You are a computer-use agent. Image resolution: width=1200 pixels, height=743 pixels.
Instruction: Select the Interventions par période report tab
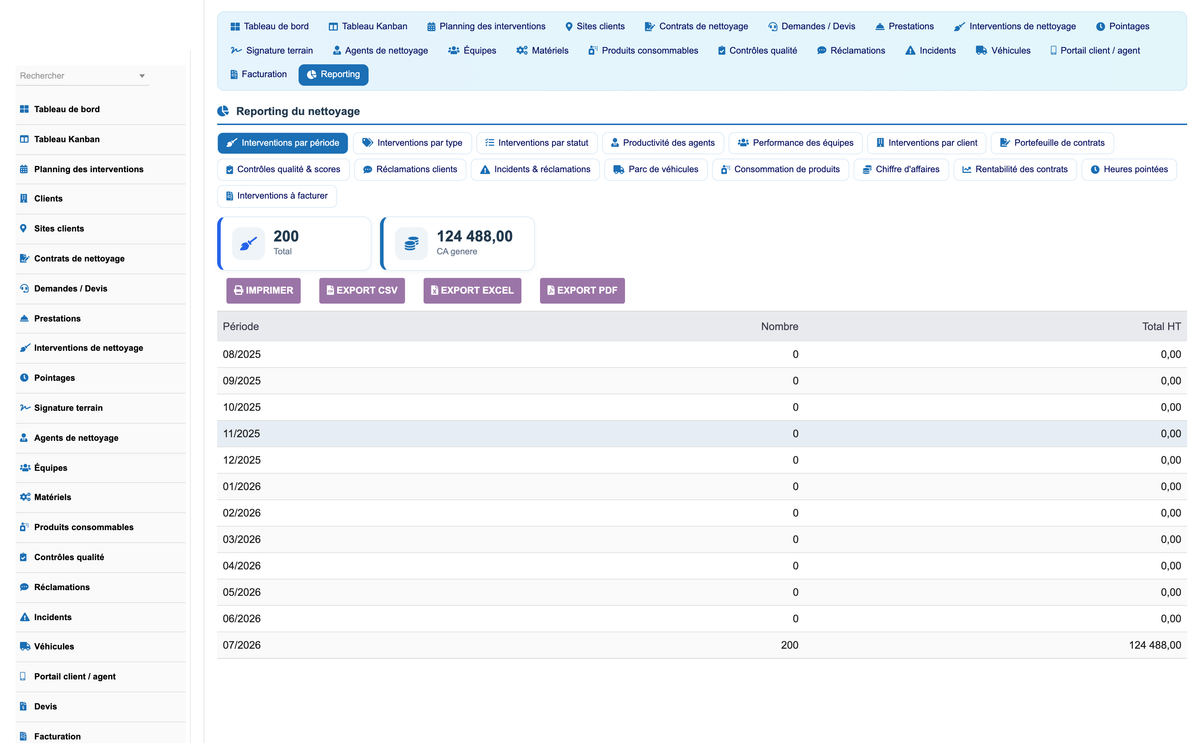[283, 143]
